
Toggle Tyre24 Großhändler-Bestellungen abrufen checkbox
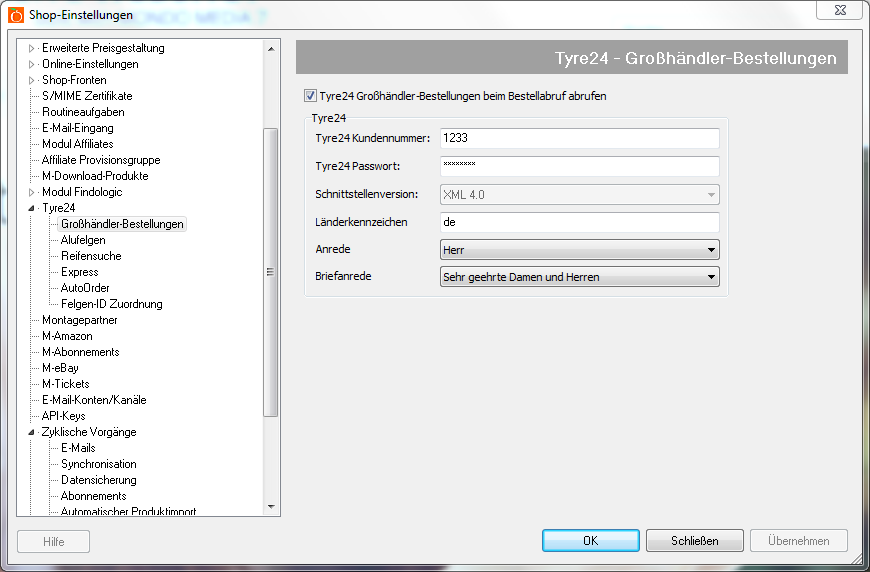(310, 97)
